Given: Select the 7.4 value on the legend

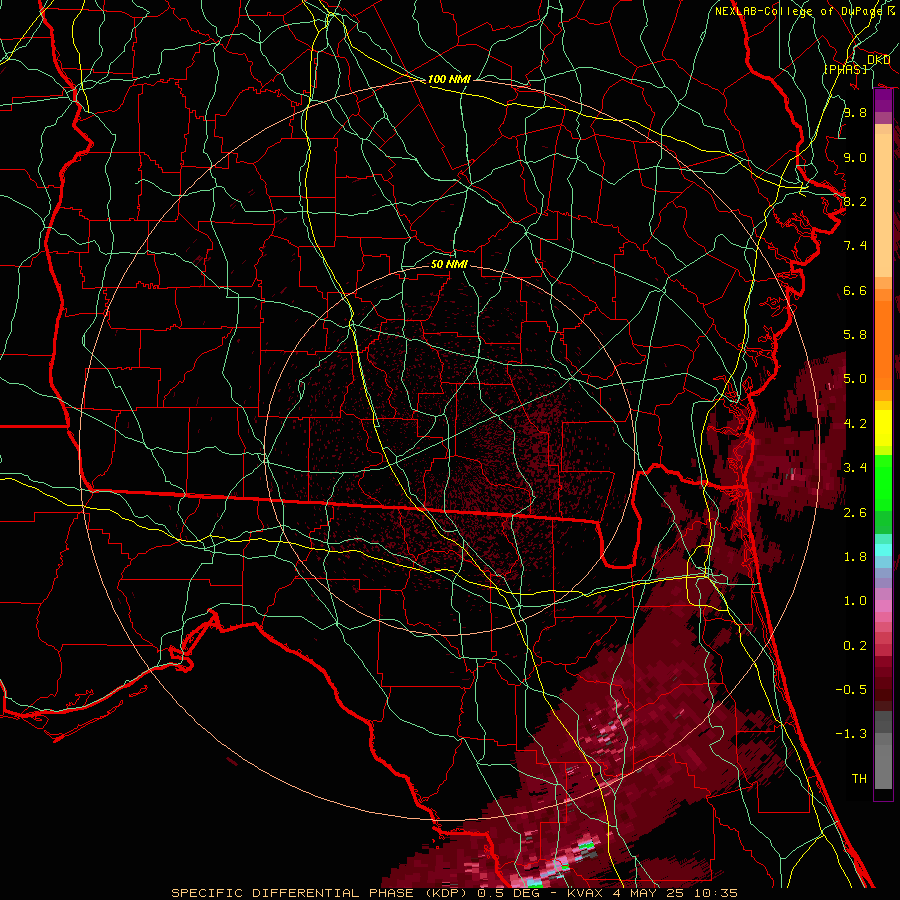Looking at the screenshot, I should (x=855, y=246).
